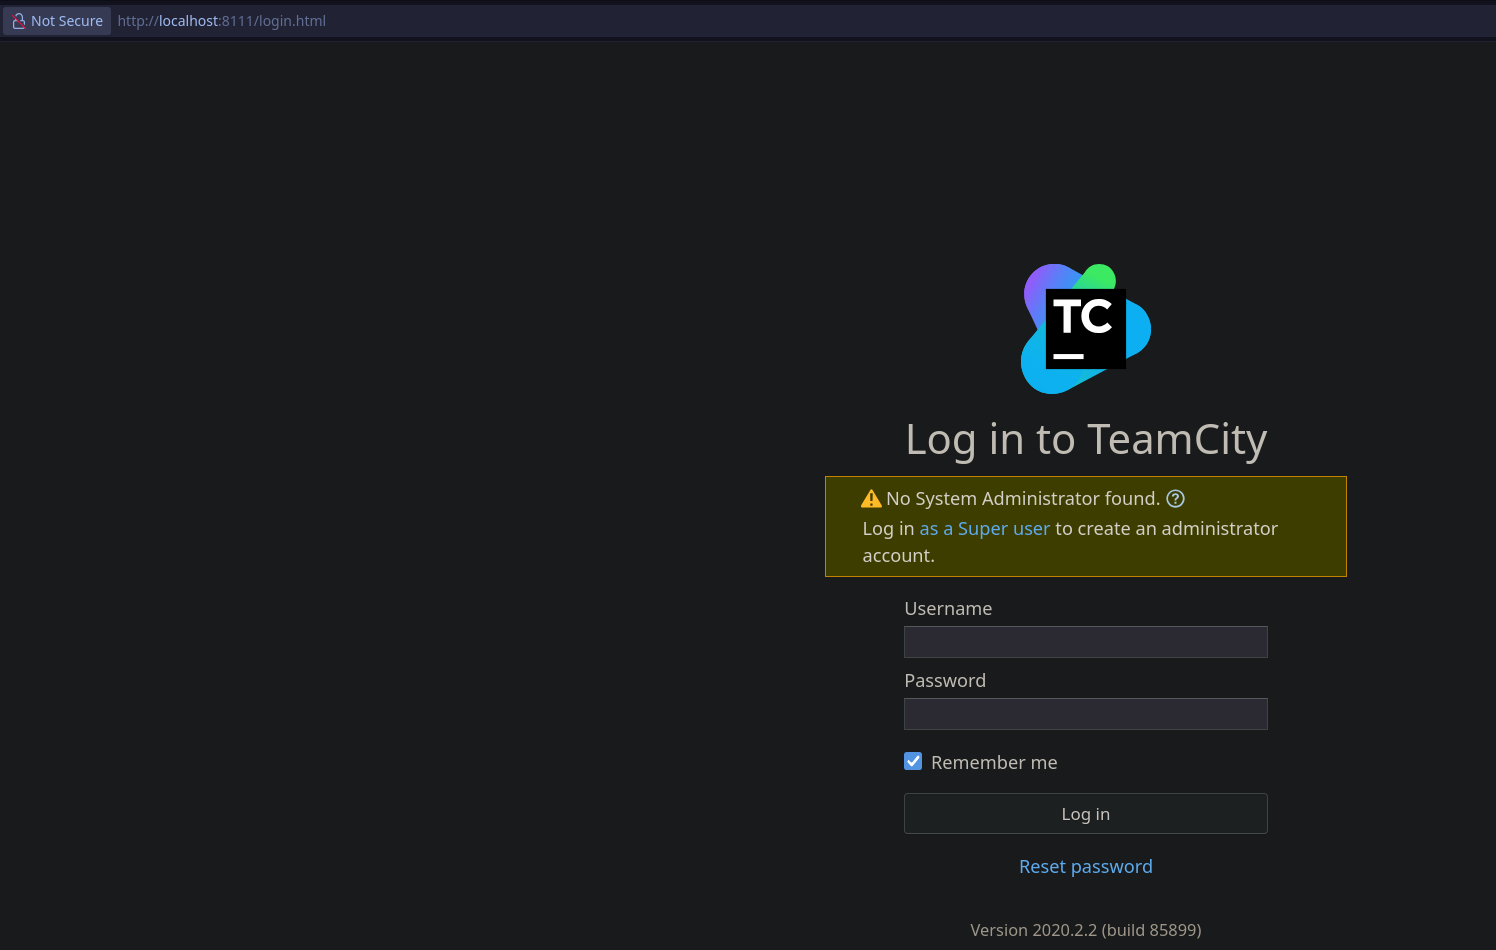Focus the Username input field
Screen dimensions: 1496x950
1086,642
